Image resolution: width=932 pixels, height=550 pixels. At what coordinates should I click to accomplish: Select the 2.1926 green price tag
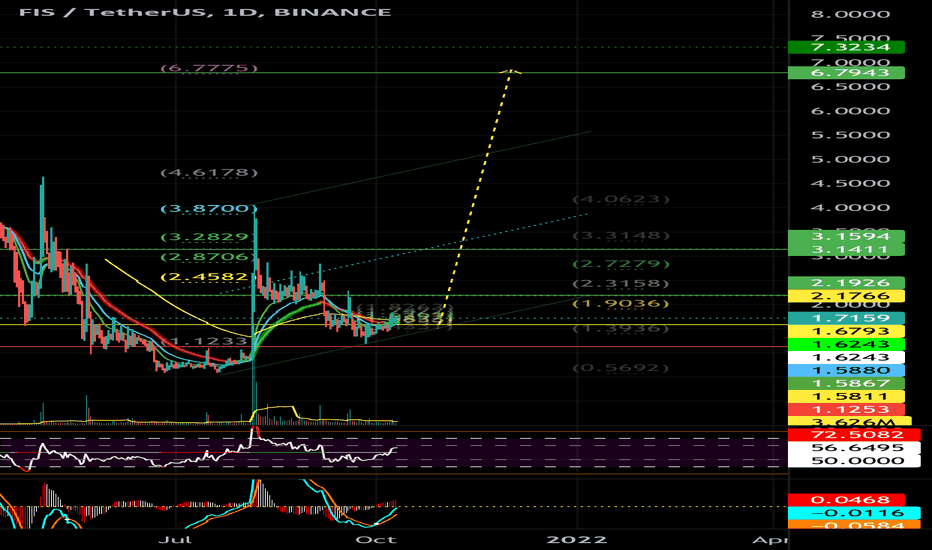coord(846,282)
